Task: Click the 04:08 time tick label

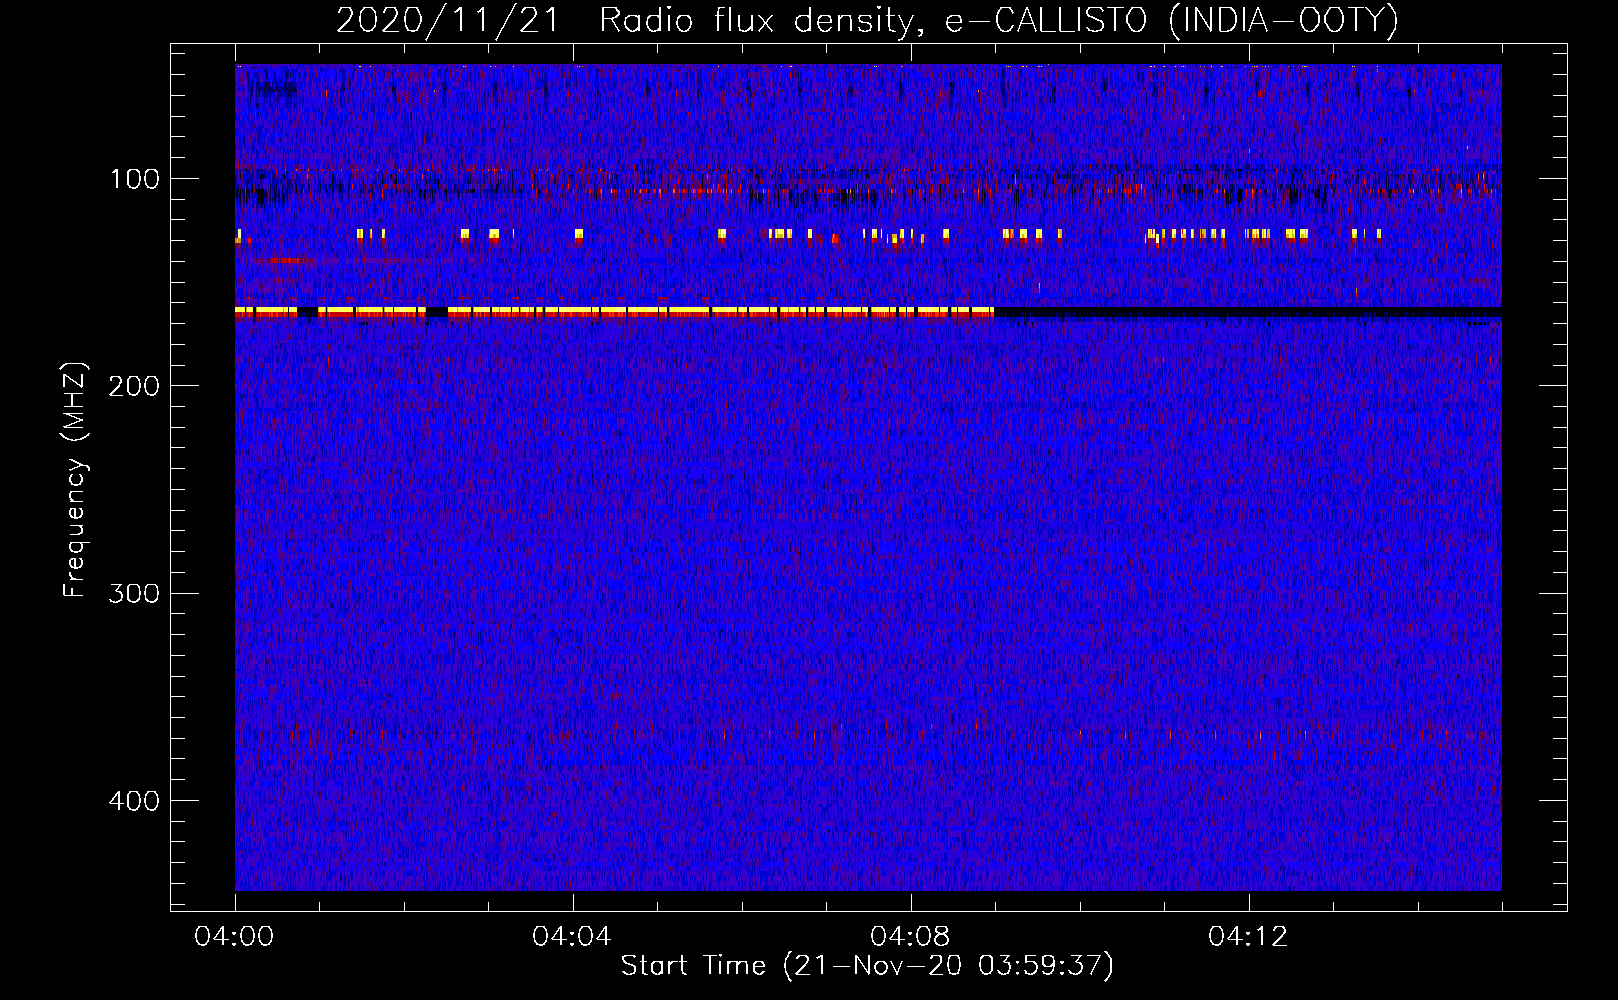Action: [910, 937]
